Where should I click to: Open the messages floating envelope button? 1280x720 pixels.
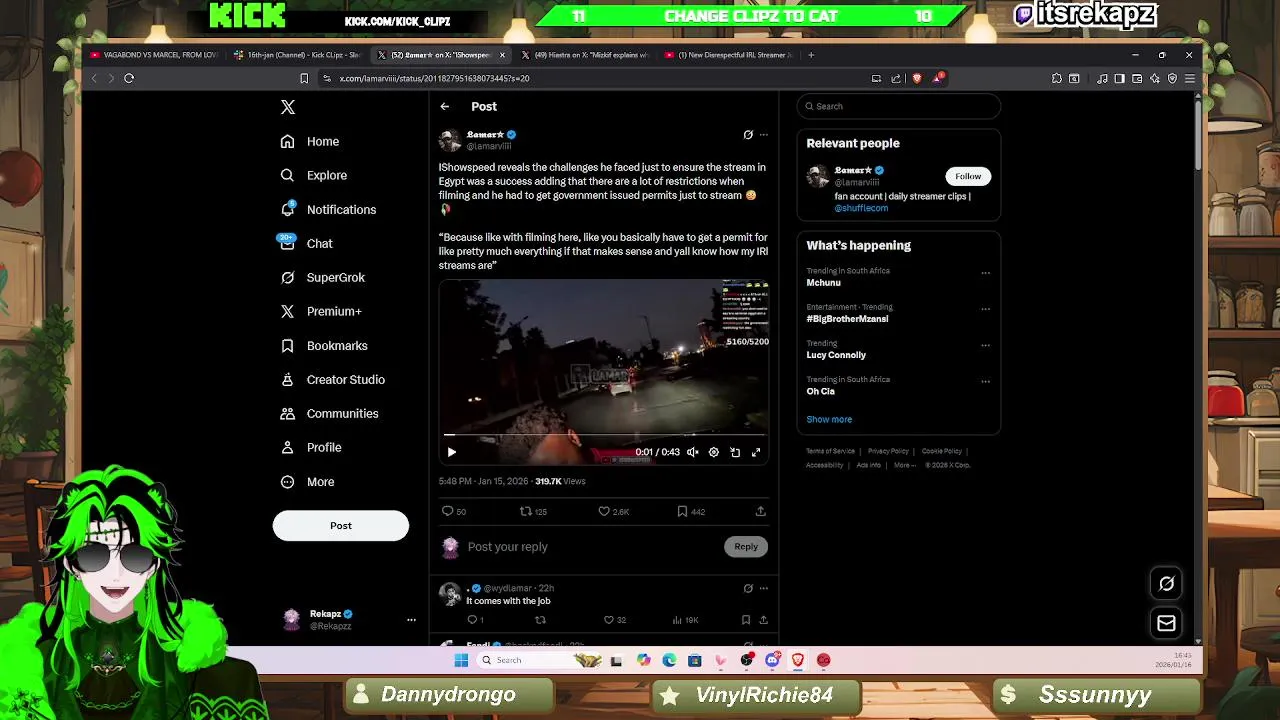[x=1166, y=624]
